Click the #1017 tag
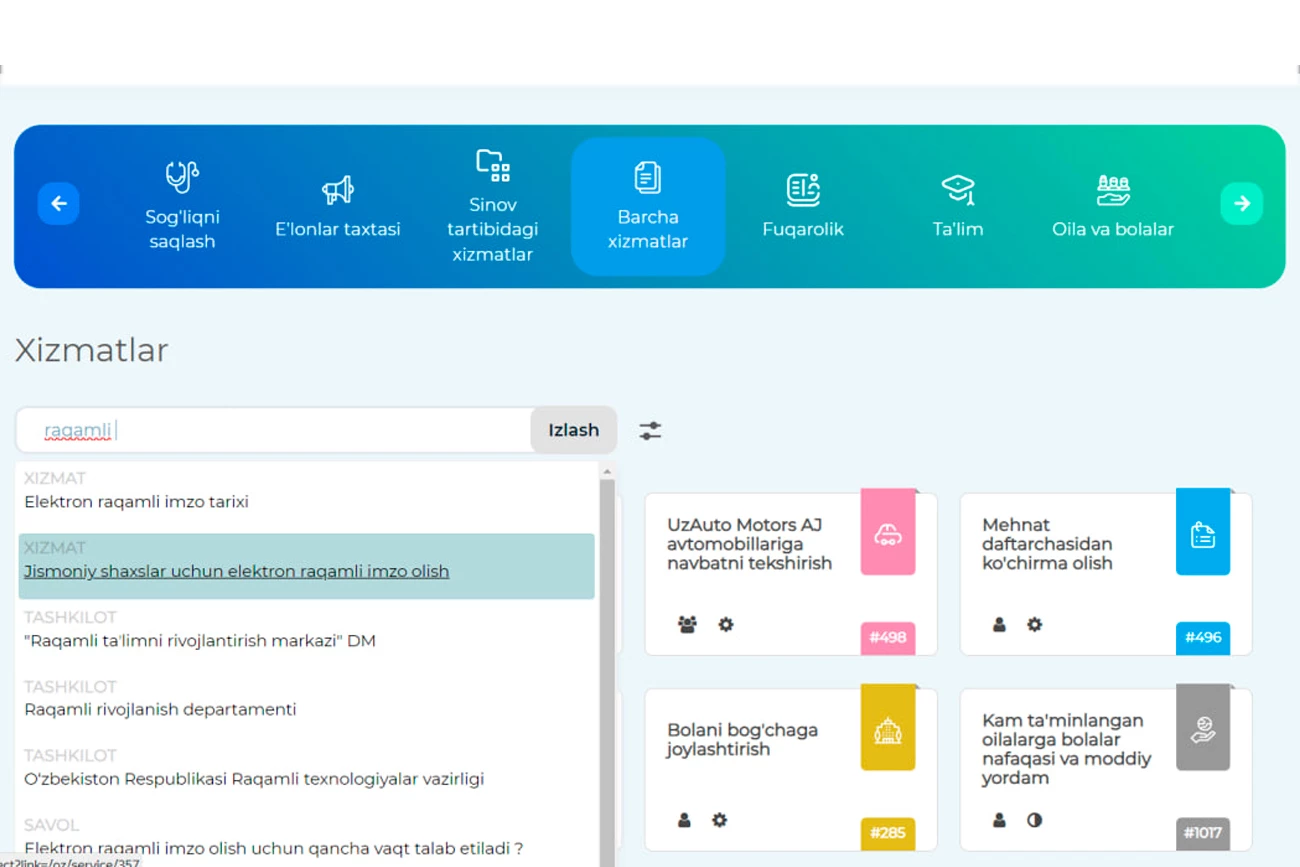 pyautogui.click(x=1203, y=833)
